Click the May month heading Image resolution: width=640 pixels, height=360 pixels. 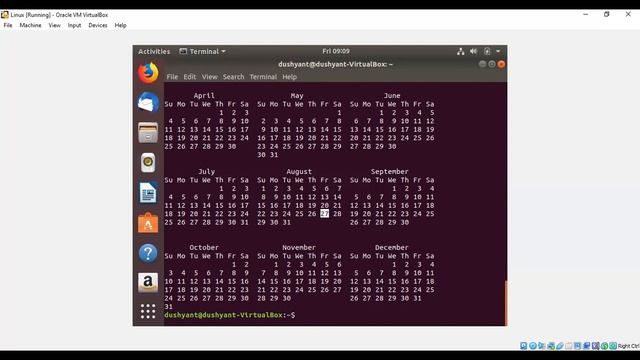(297, 96)
